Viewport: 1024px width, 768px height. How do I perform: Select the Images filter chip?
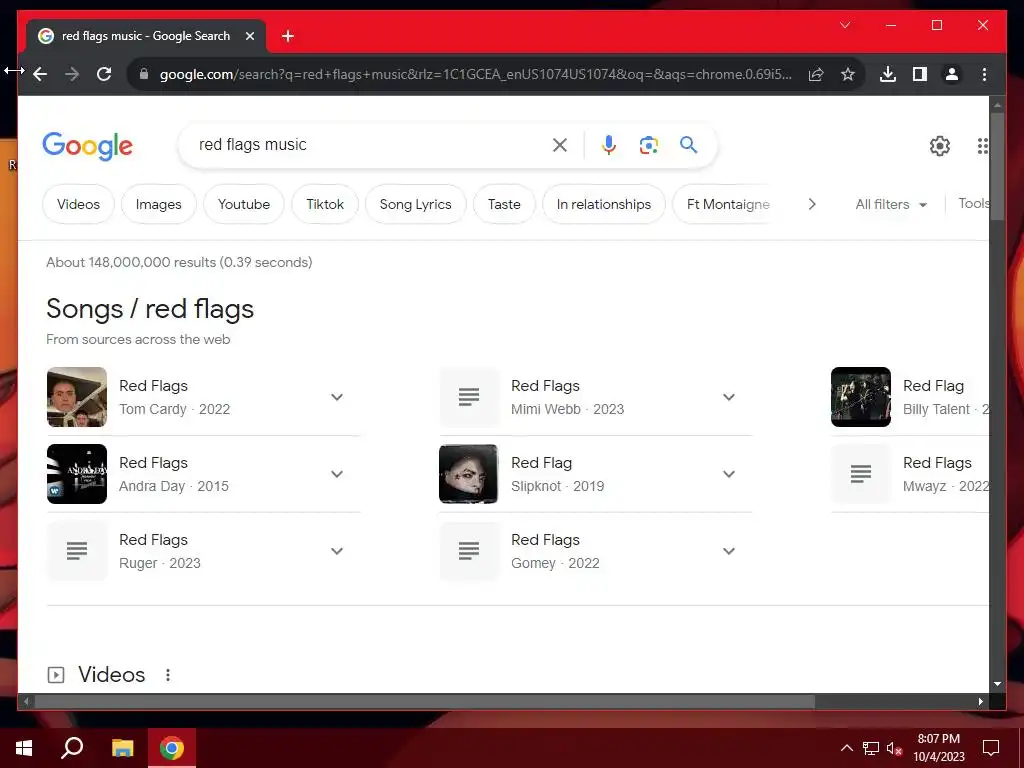point(159,204)
